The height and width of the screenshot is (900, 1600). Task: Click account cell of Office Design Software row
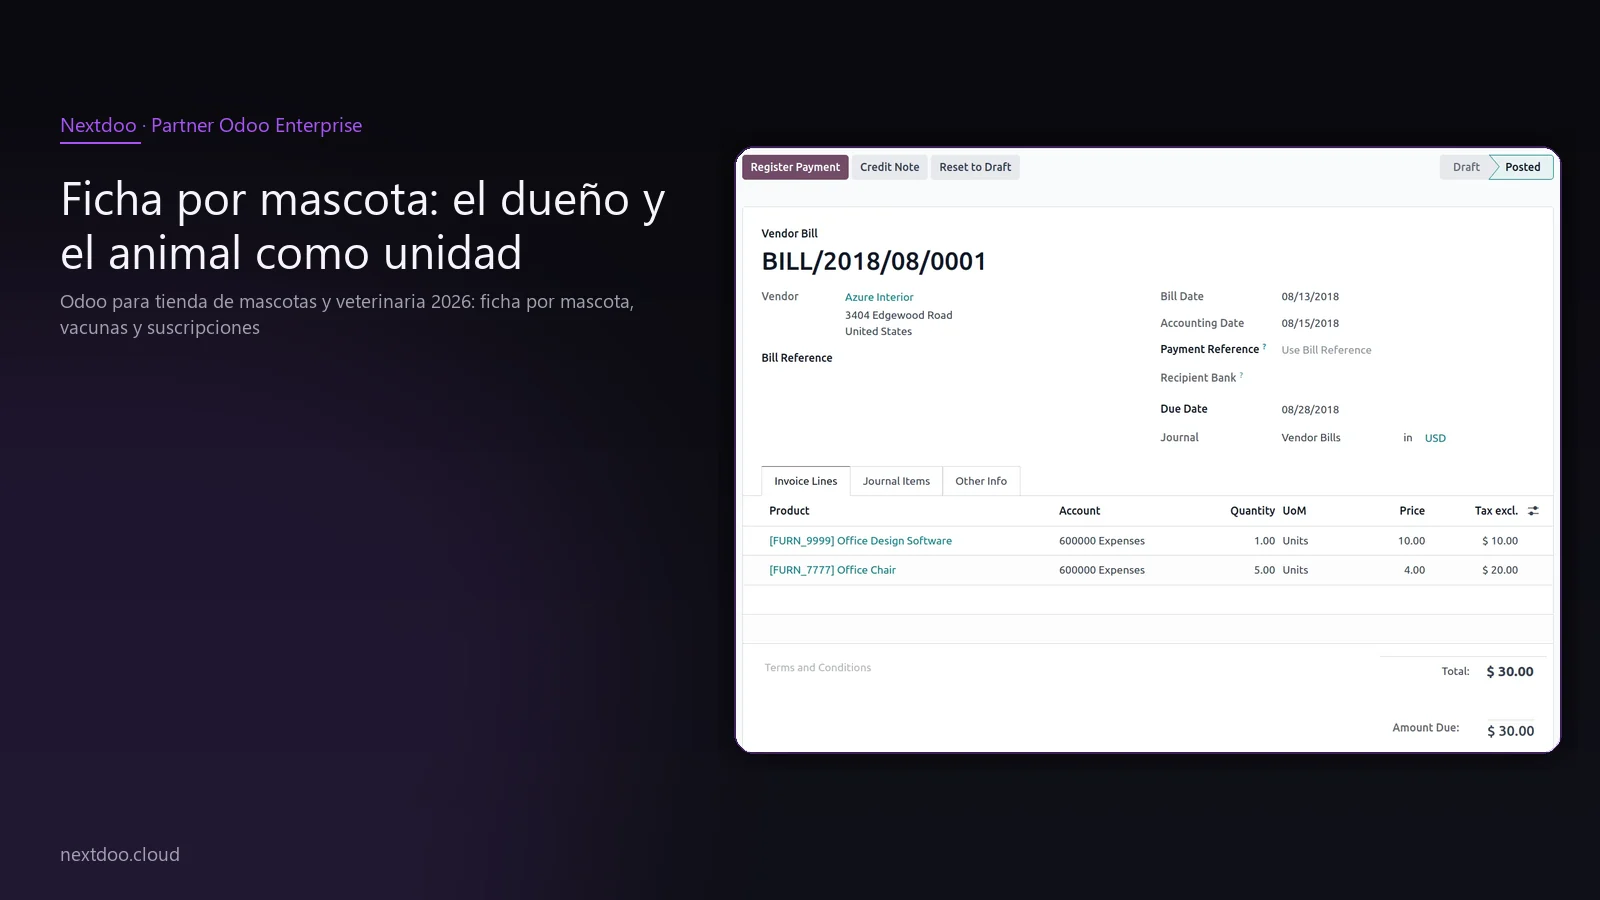pos(1102,541)
